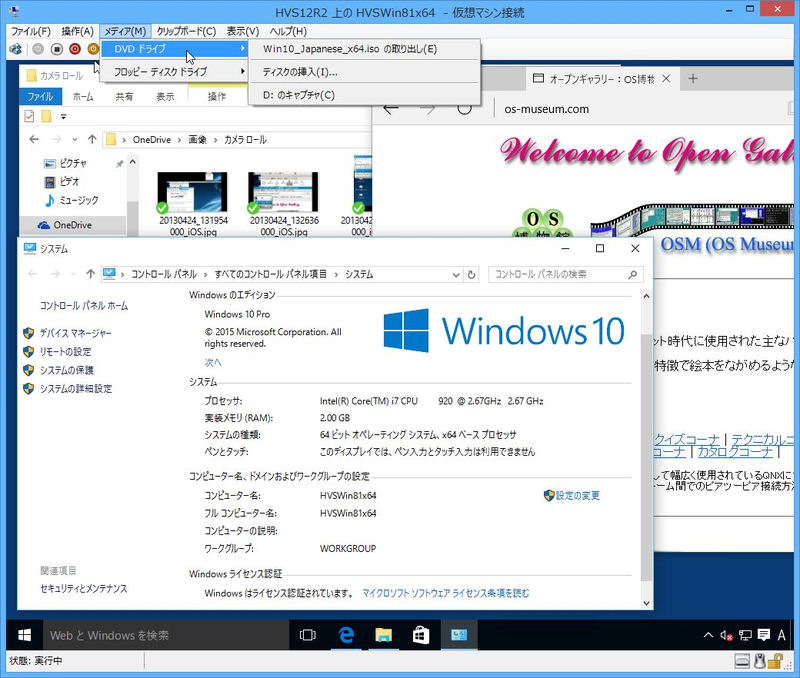Click the Control Panel search field
The height and width of the screenshot is (678, 800).
[x=565, y=274]
